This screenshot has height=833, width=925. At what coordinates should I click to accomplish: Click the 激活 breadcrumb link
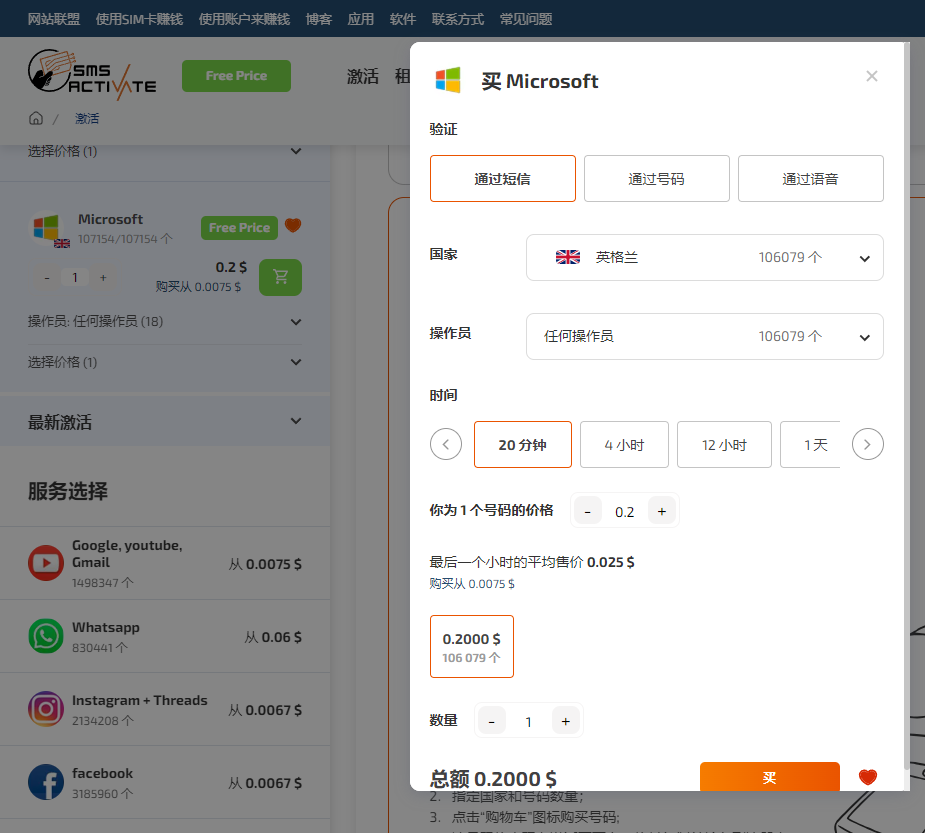coord(87,119)
